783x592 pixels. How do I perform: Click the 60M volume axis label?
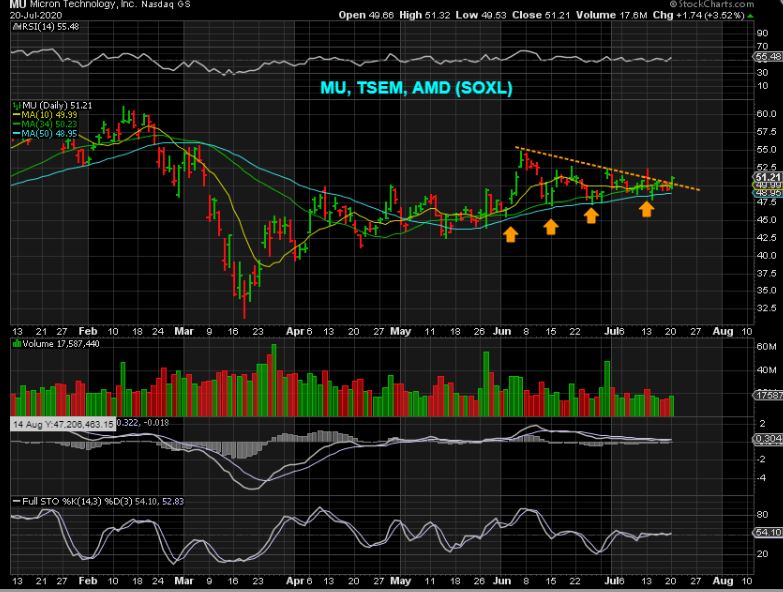point(767,346)
